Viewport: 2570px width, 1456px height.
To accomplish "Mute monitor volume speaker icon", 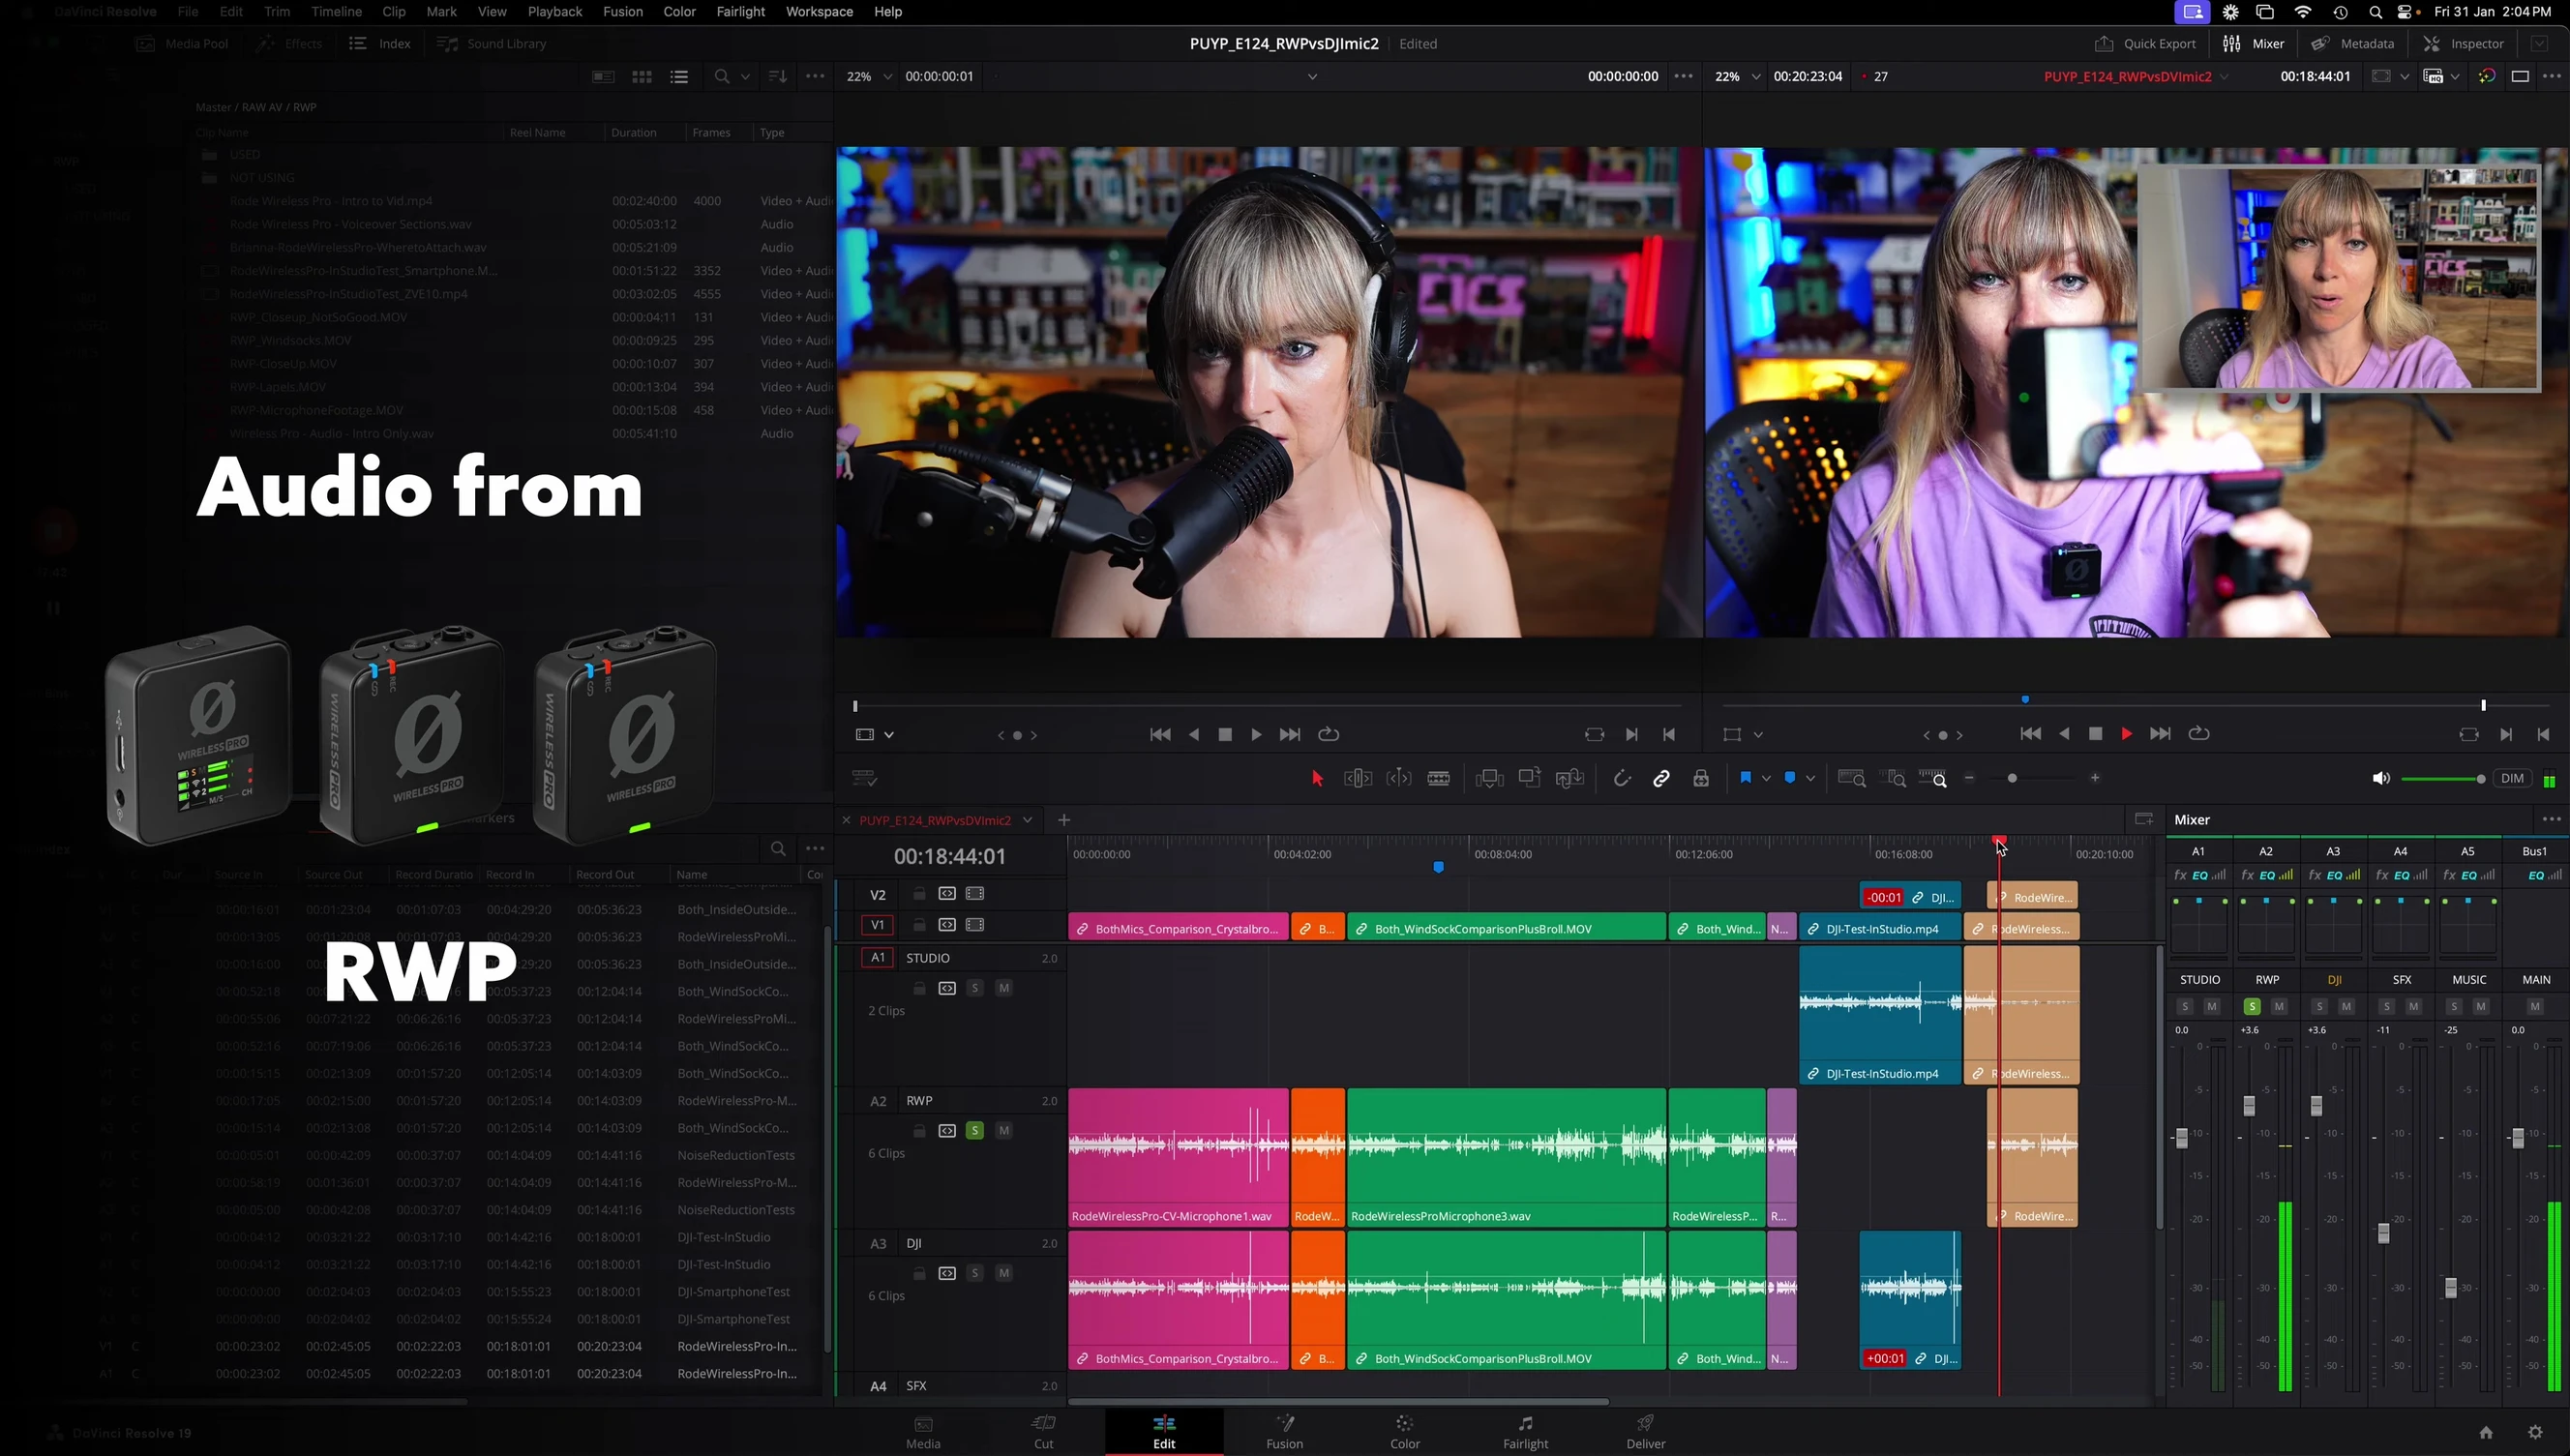I will (x=2381, y=779).
